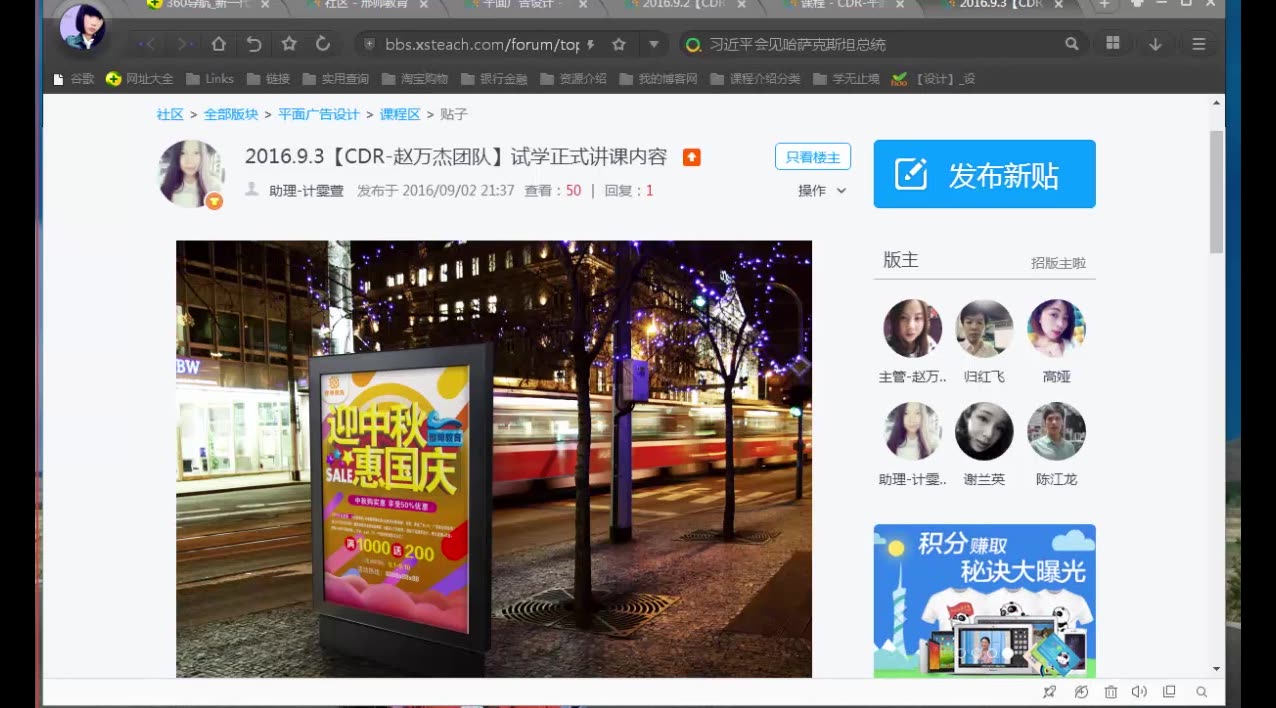This screenshot has width=1276, height=708.
Task: Expand the 操作 dropdown on the post
Action: [x=820, y=190]
